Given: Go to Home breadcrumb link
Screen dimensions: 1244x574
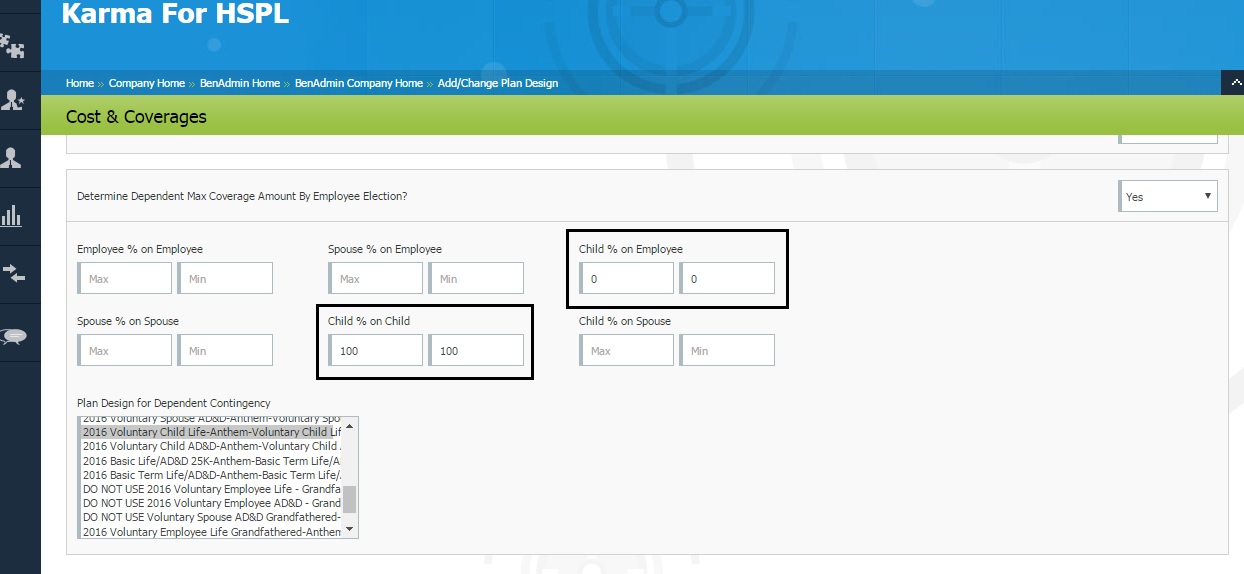Looking at the screenshot, I should pos(80,84).
